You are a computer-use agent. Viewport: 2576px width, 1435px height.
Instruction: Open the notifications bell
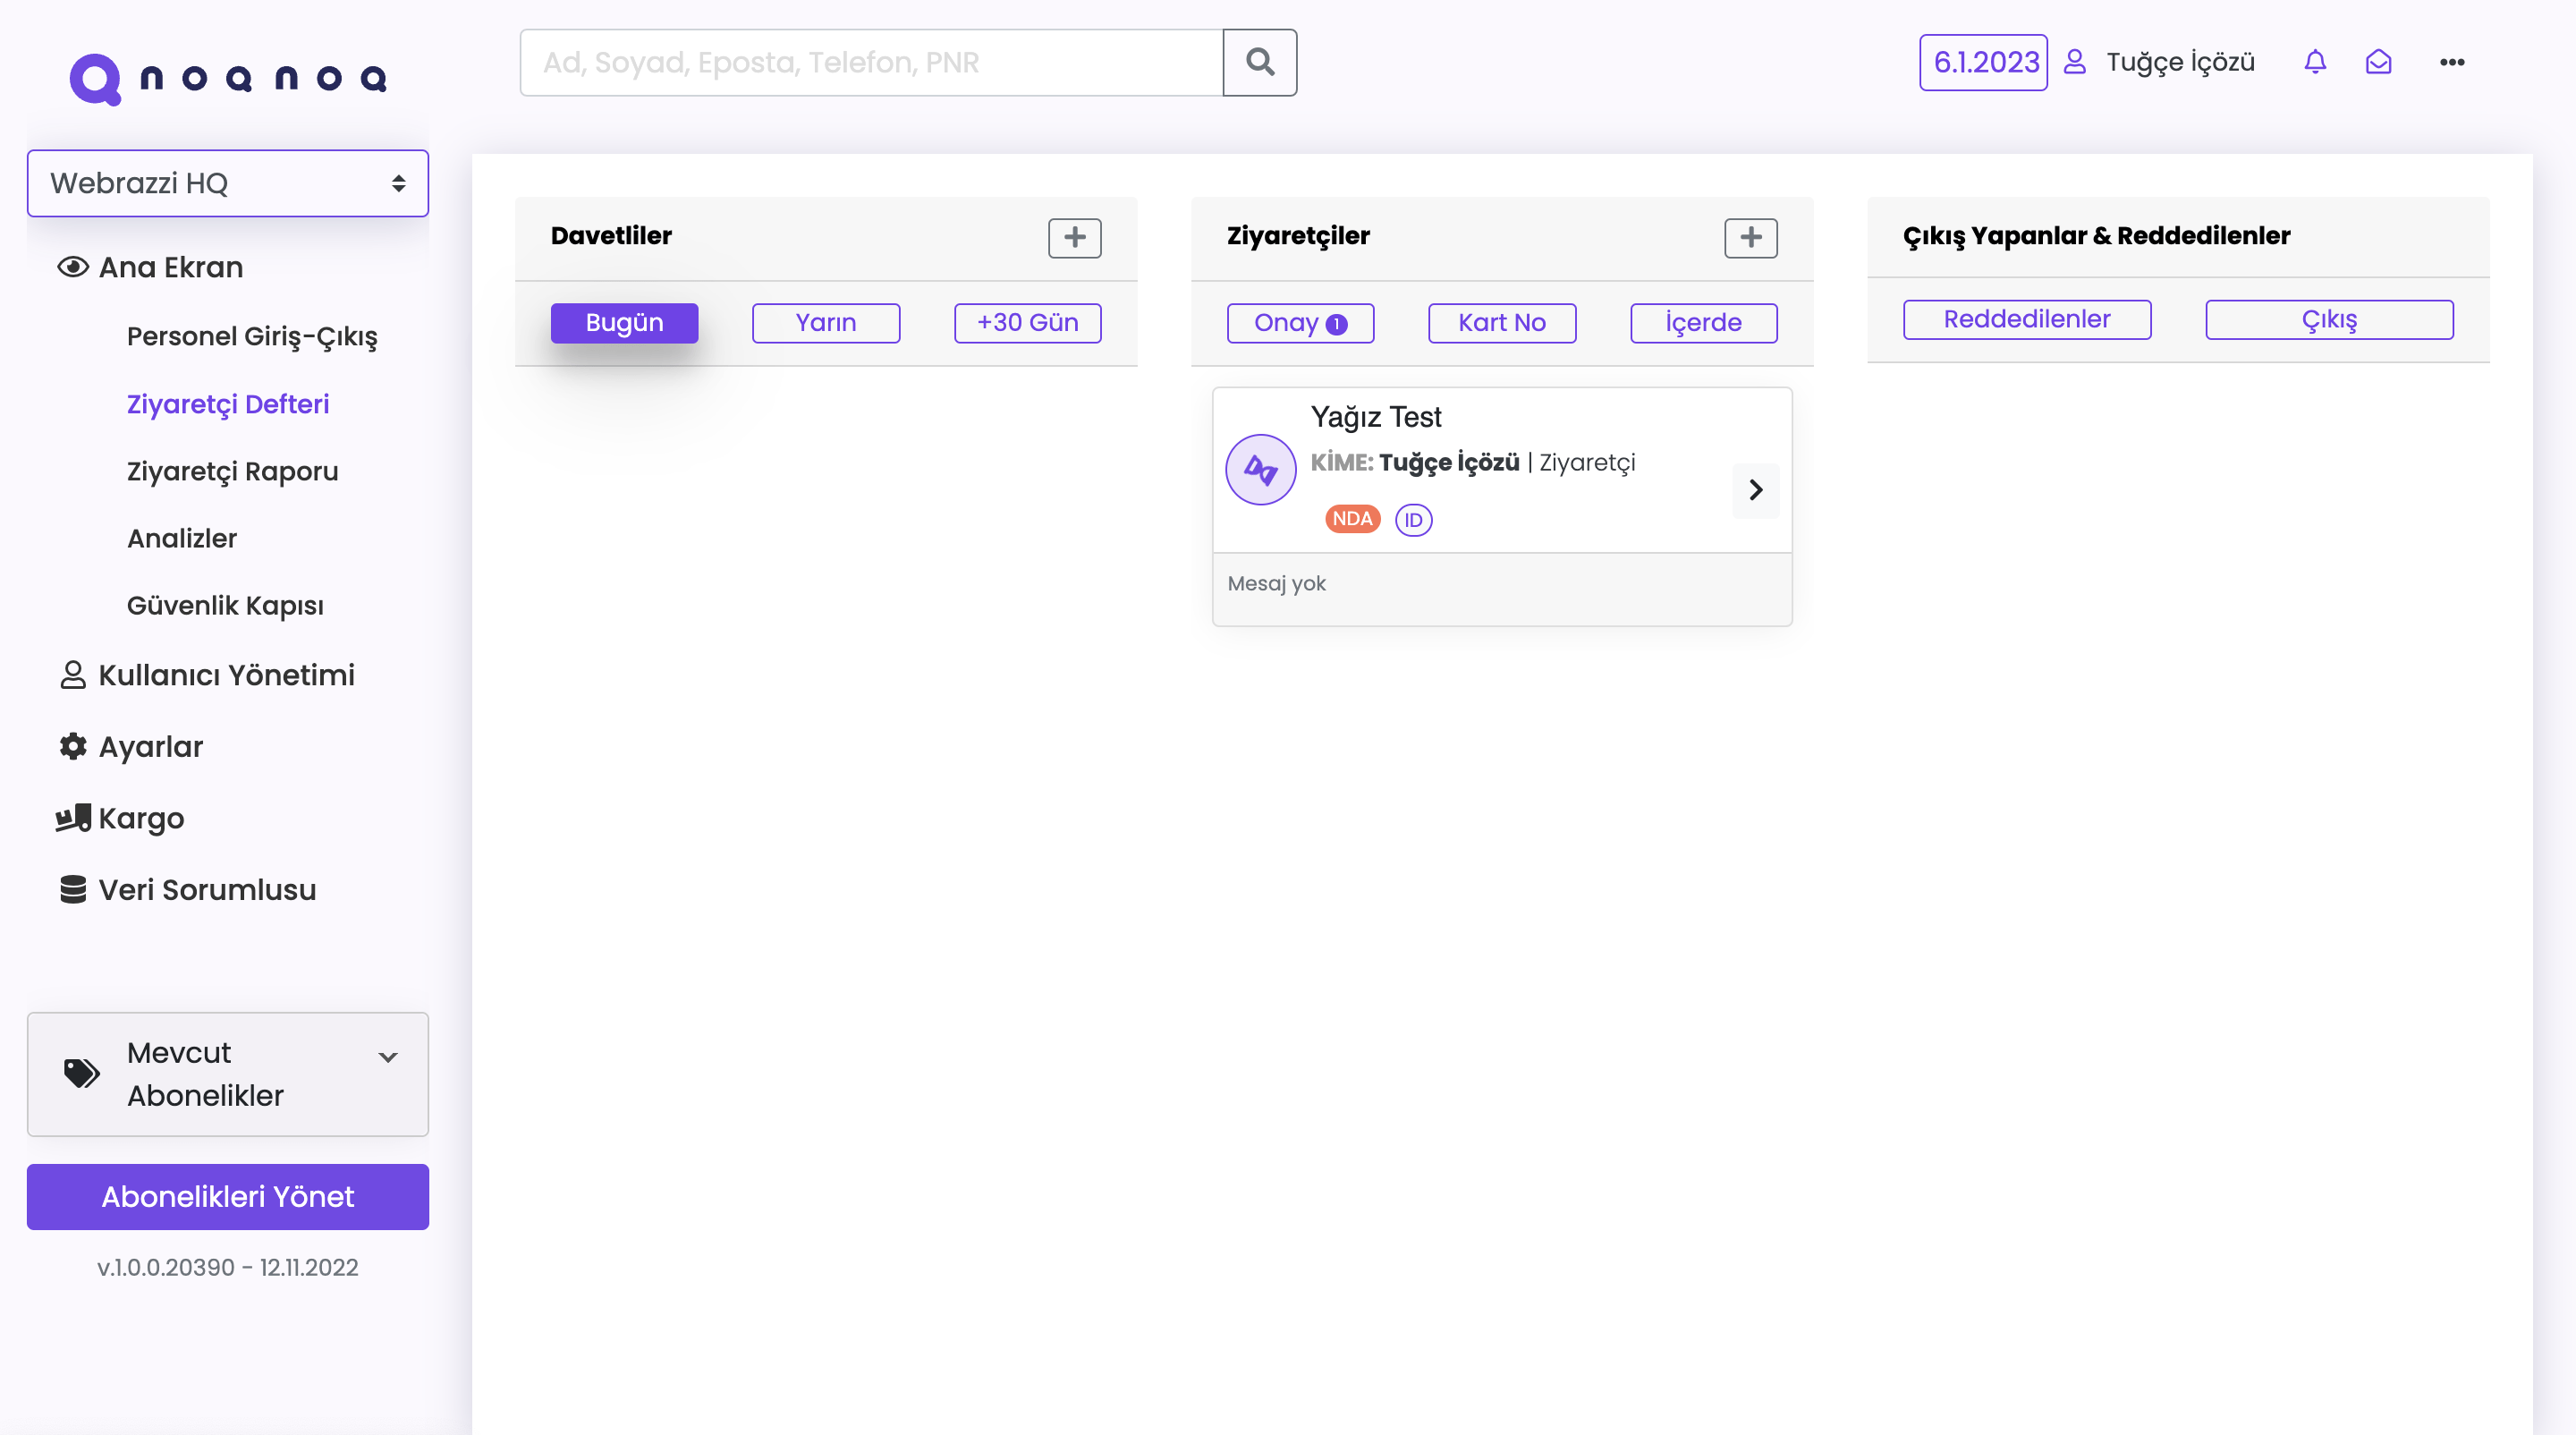[x=2314, y=62]
